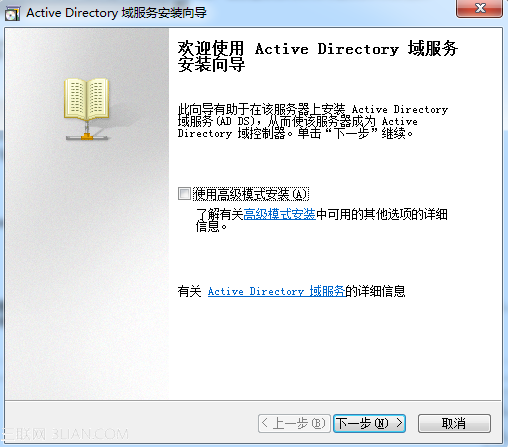Enable the 使用高级模式安装 checkbox
Viewport: 508px width, 447px height.
click(184, 194)
